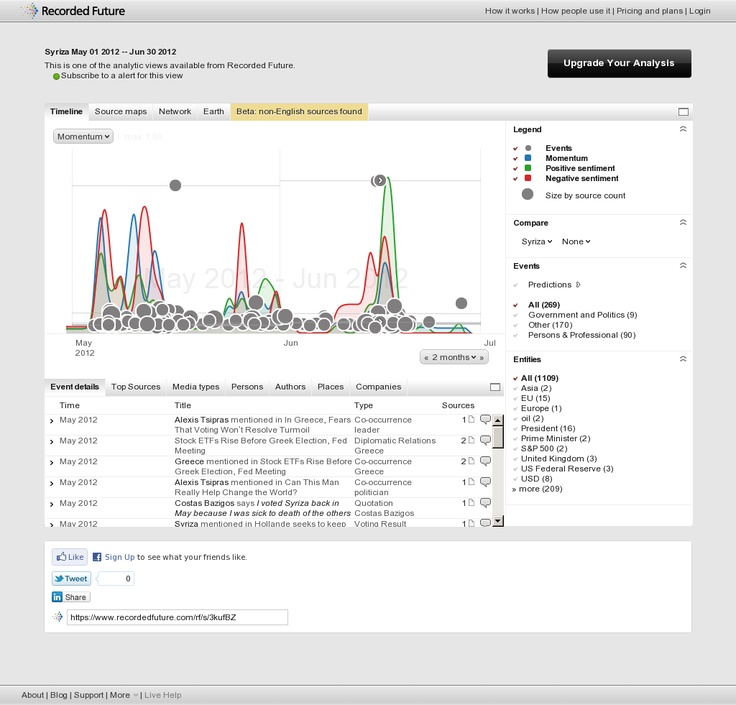Click green alert subscription dot icon

point(56,76)
